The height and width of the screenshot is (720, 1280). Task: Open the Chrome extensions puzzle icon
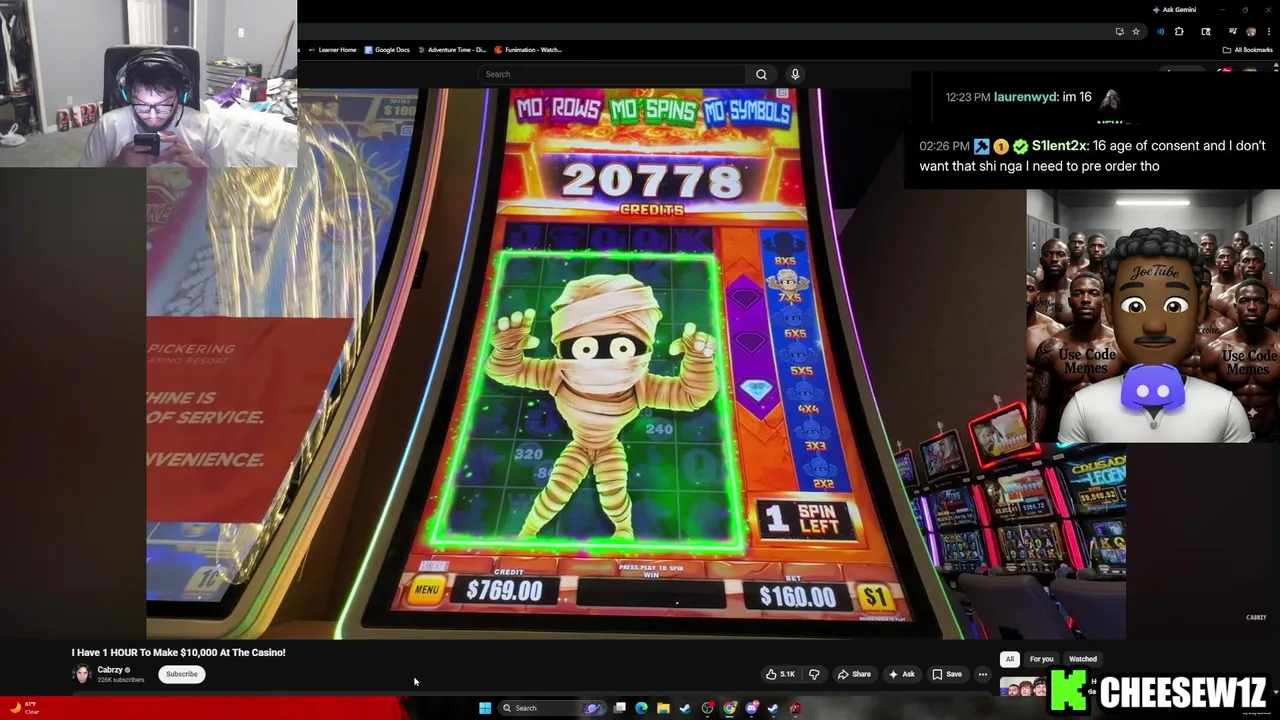[1179, 31]
